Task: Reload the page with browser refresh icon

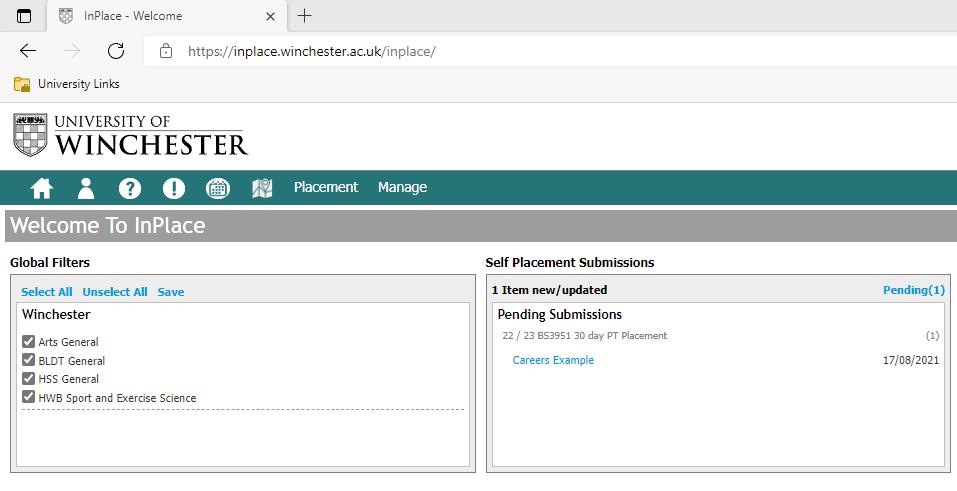Action: pos(116,51)
